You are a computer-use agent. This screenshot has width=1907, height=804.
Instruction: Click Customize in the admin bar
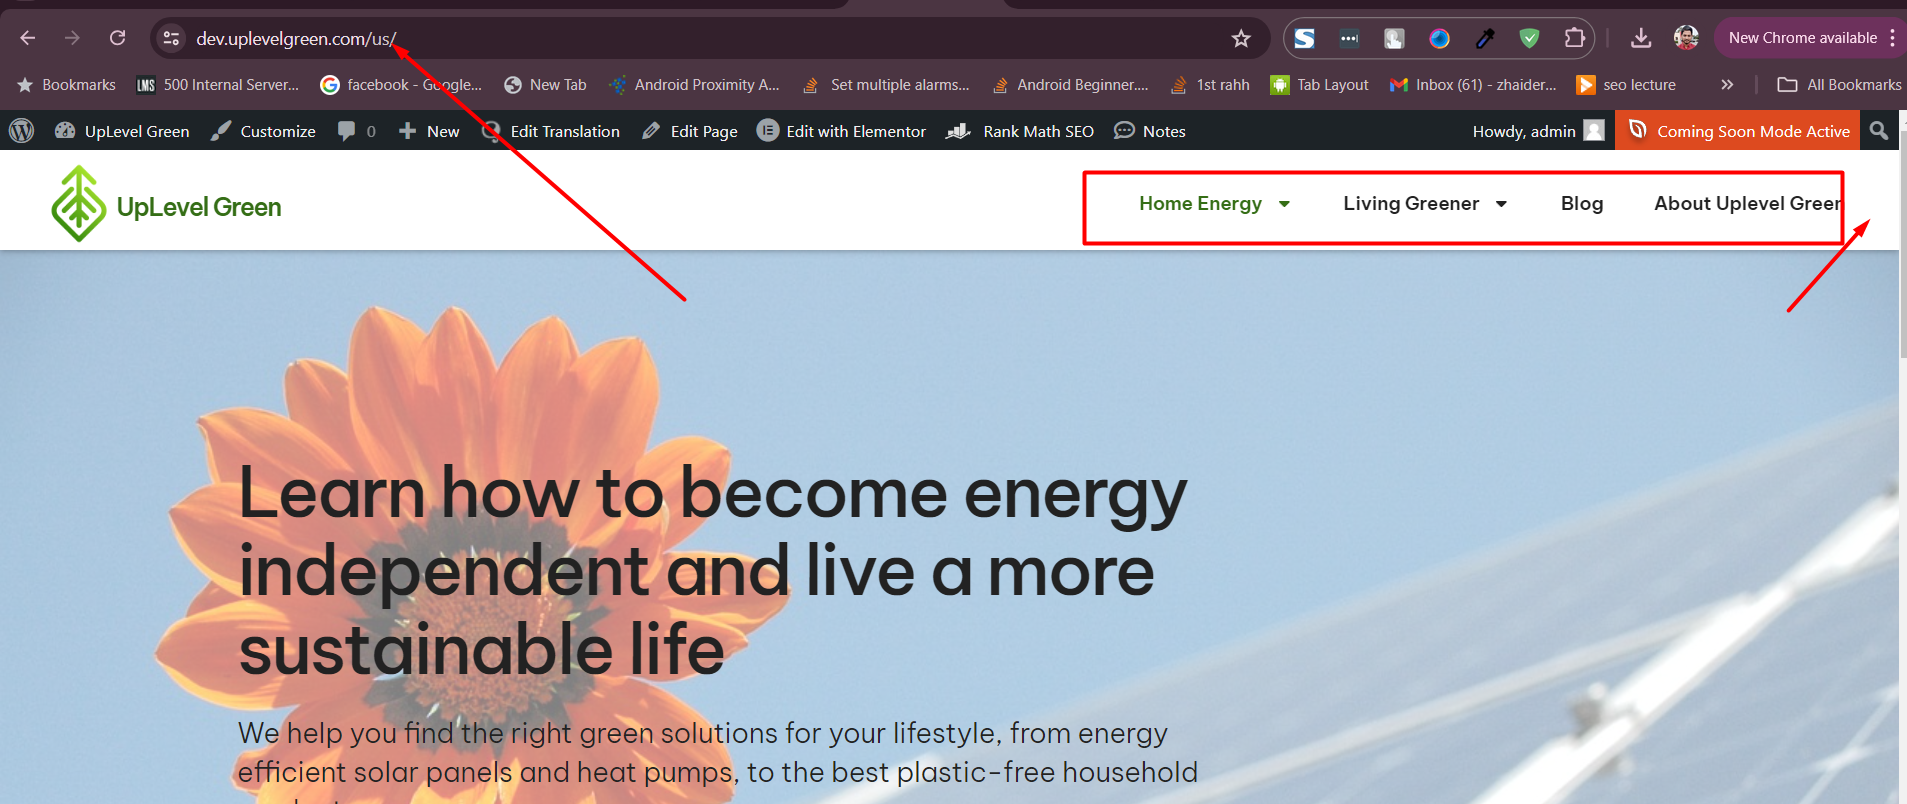click(263, 131)
